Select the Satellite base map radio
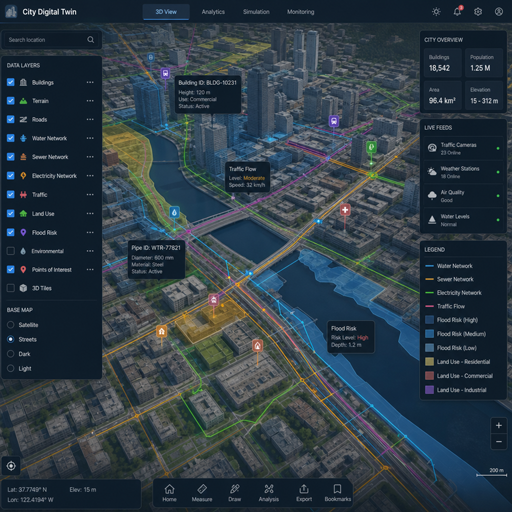 (x=11, y=325)
